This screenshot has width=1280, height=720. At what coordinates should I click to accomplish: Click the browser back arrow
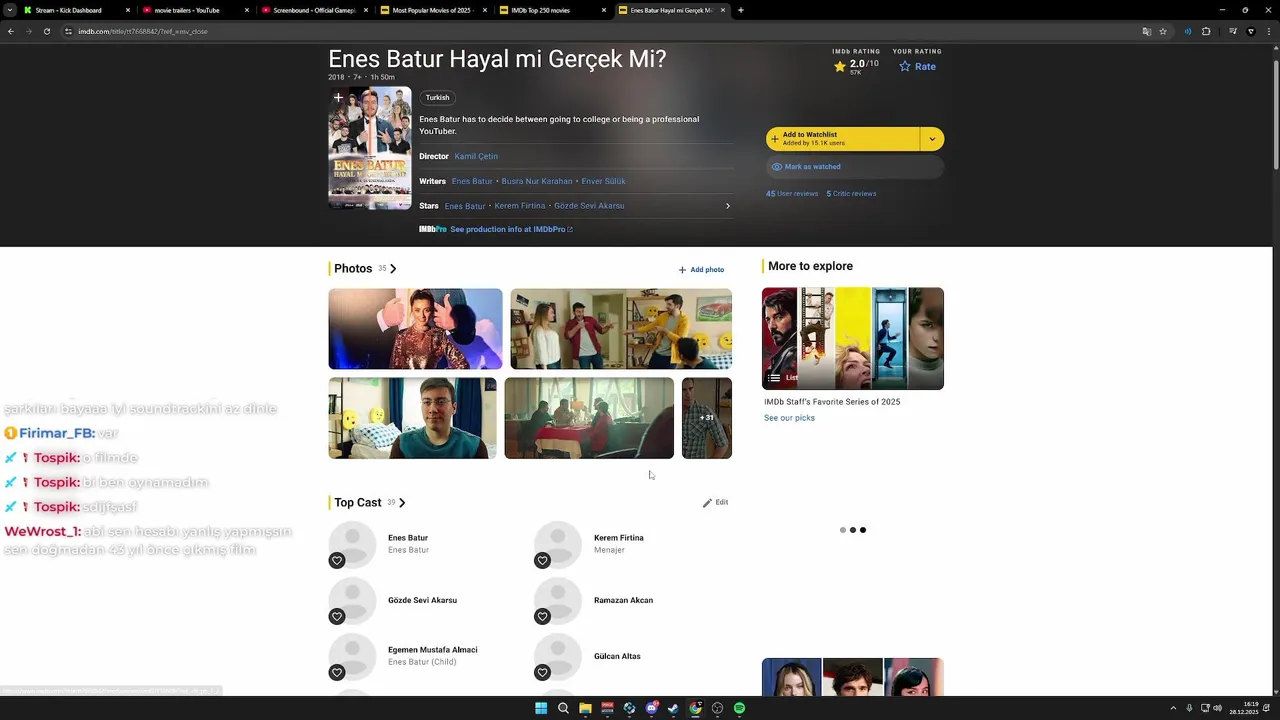coord(11,31)
